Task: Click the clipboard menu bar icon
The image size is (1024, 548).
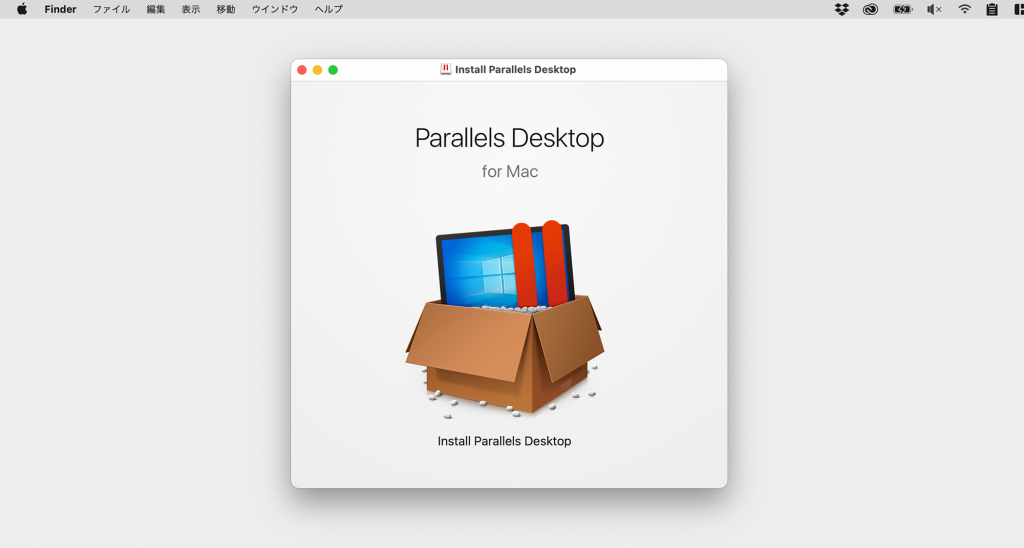Action: [x=991, y=9]
